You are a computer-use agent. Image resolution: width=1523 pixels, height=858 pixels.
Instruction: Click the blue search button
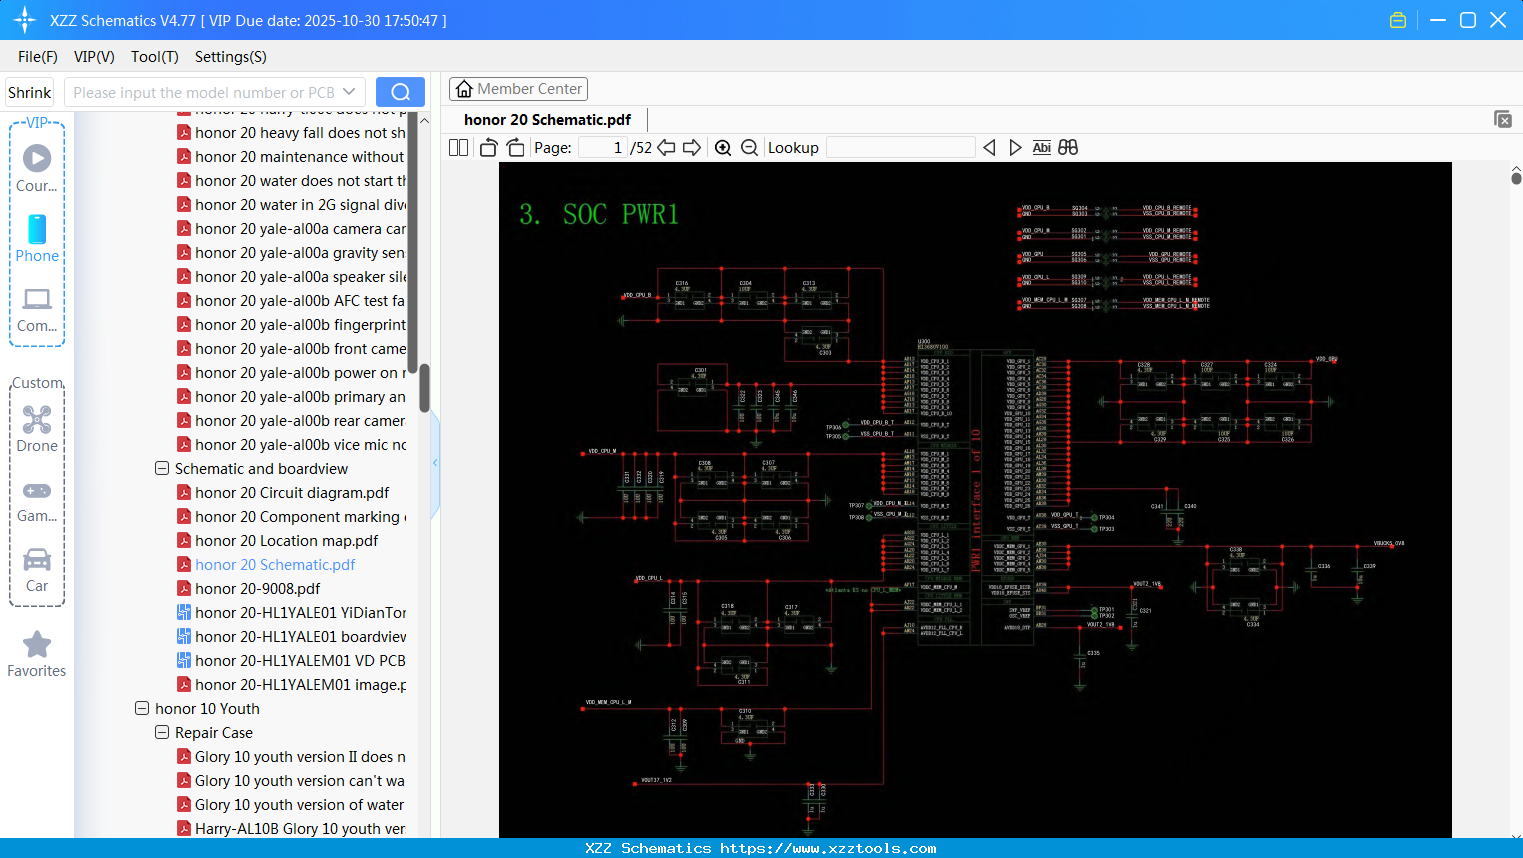(400, 92)
